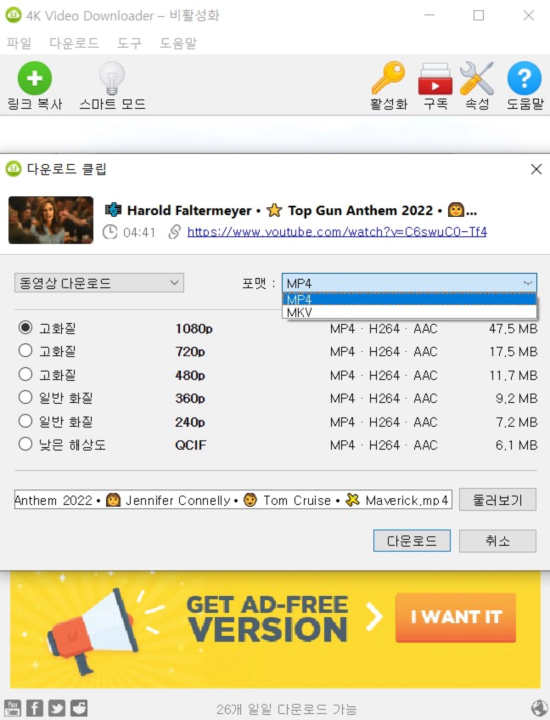
Task: Open the 파일 menu
Action: click(x=19, y=43)
